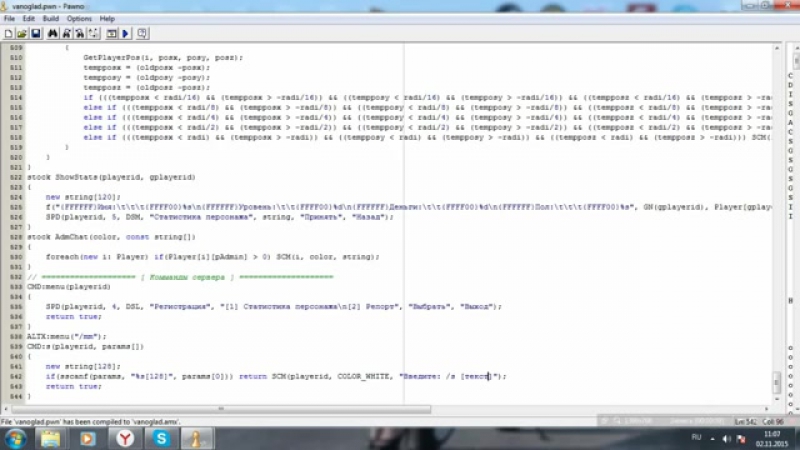Click the Find Next toolbar icon
Screen dimensions: 800x450
click(x=66, y=34)
